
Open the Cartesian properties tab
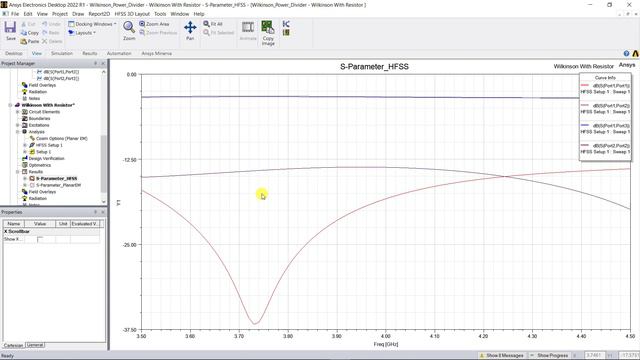tap(13, 345)
